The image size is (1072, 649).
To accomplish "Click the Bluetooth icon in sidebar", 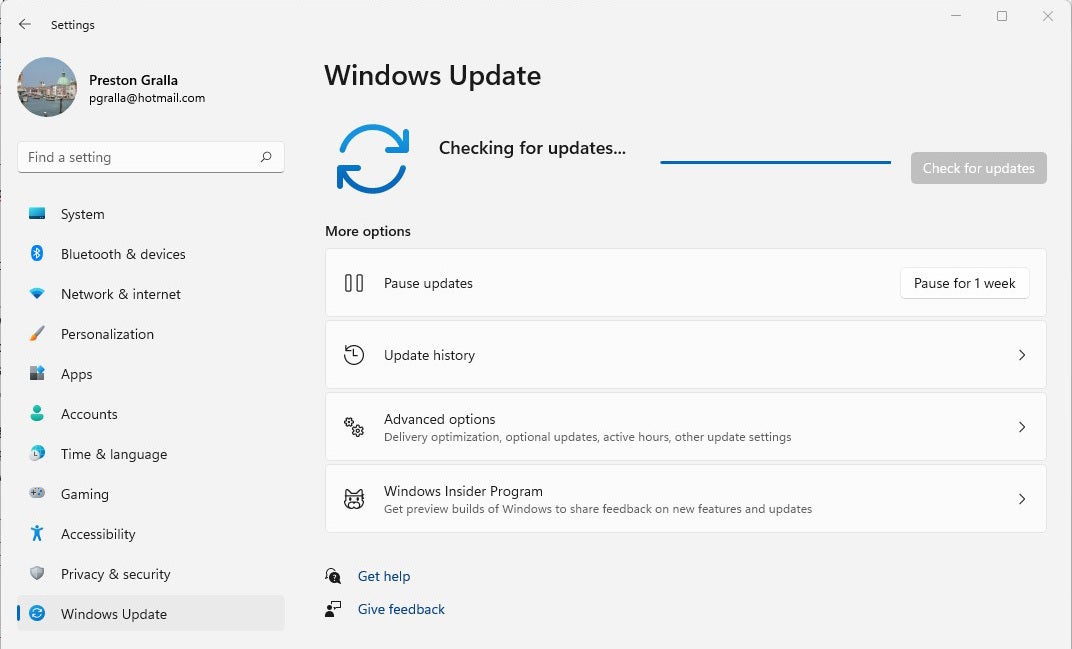I will (37, 254).
